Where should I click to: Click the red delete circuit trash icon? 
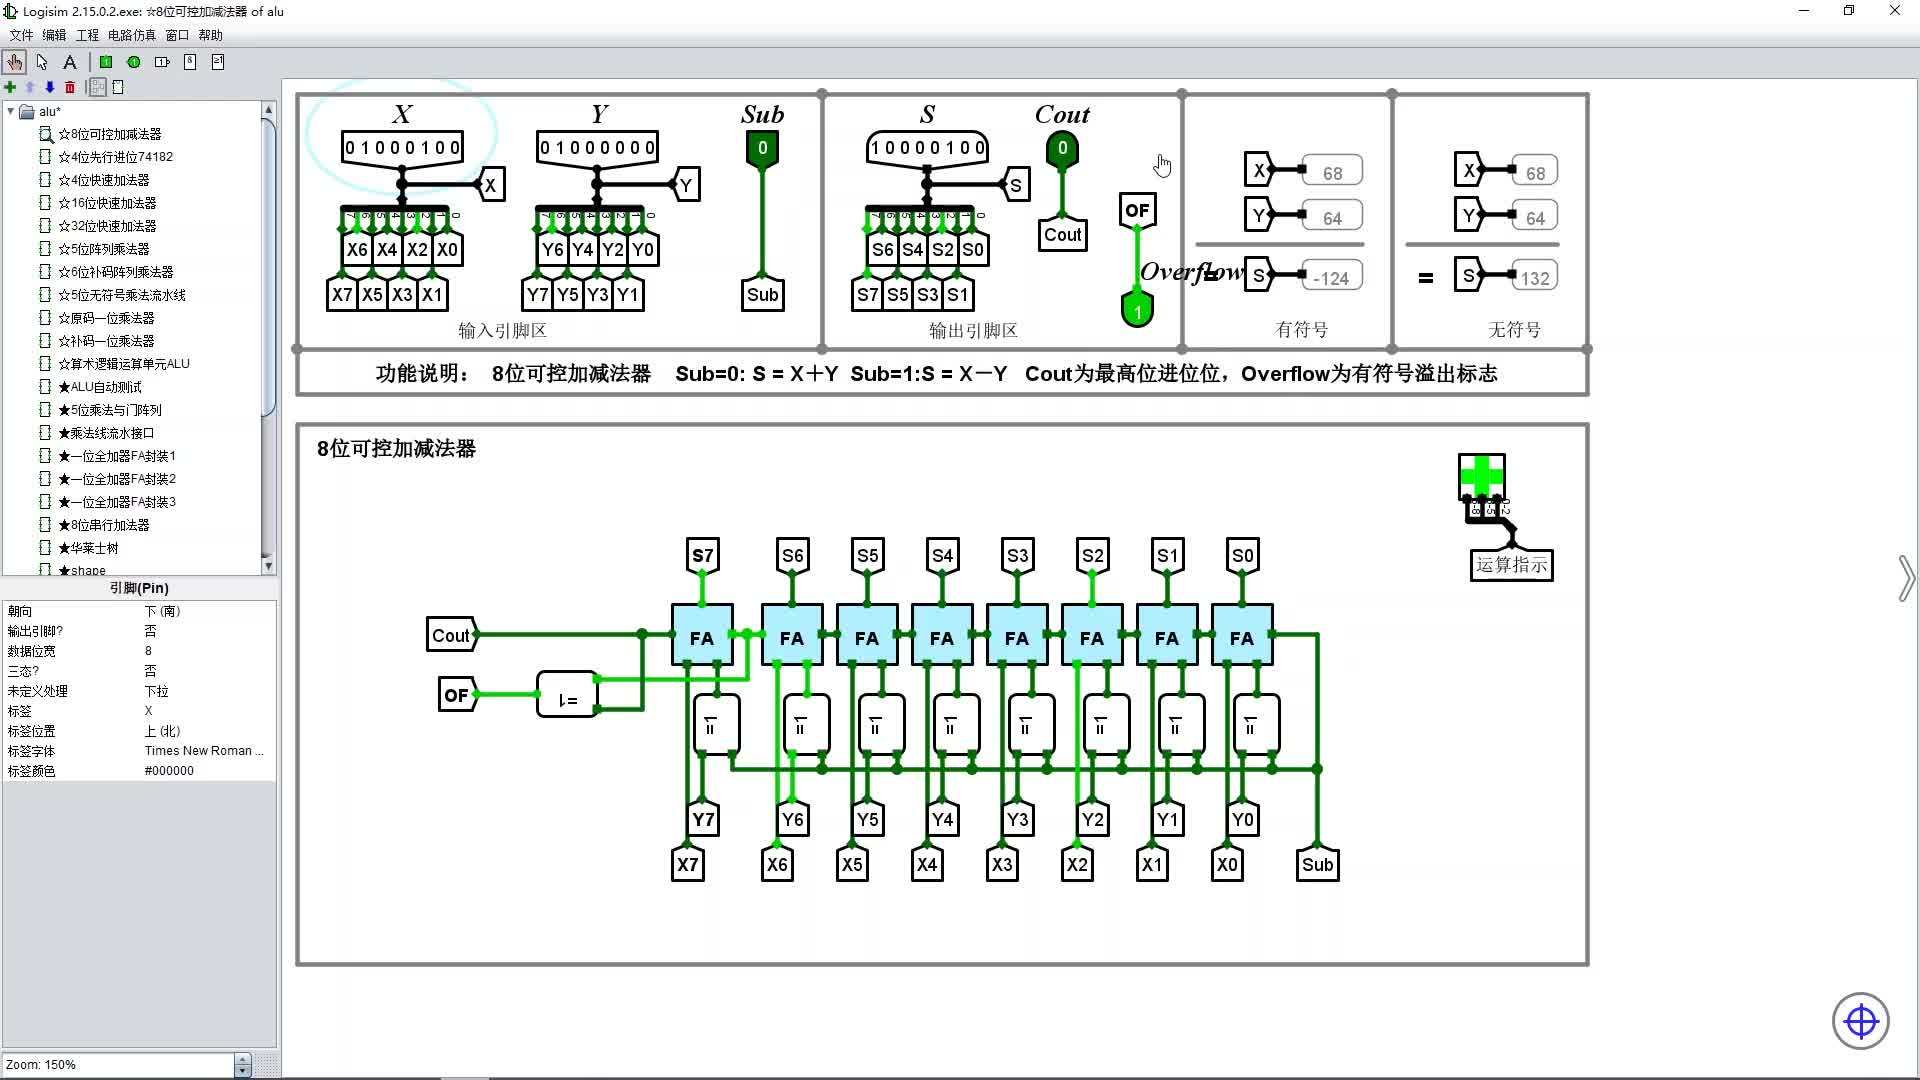coord(70,87)
